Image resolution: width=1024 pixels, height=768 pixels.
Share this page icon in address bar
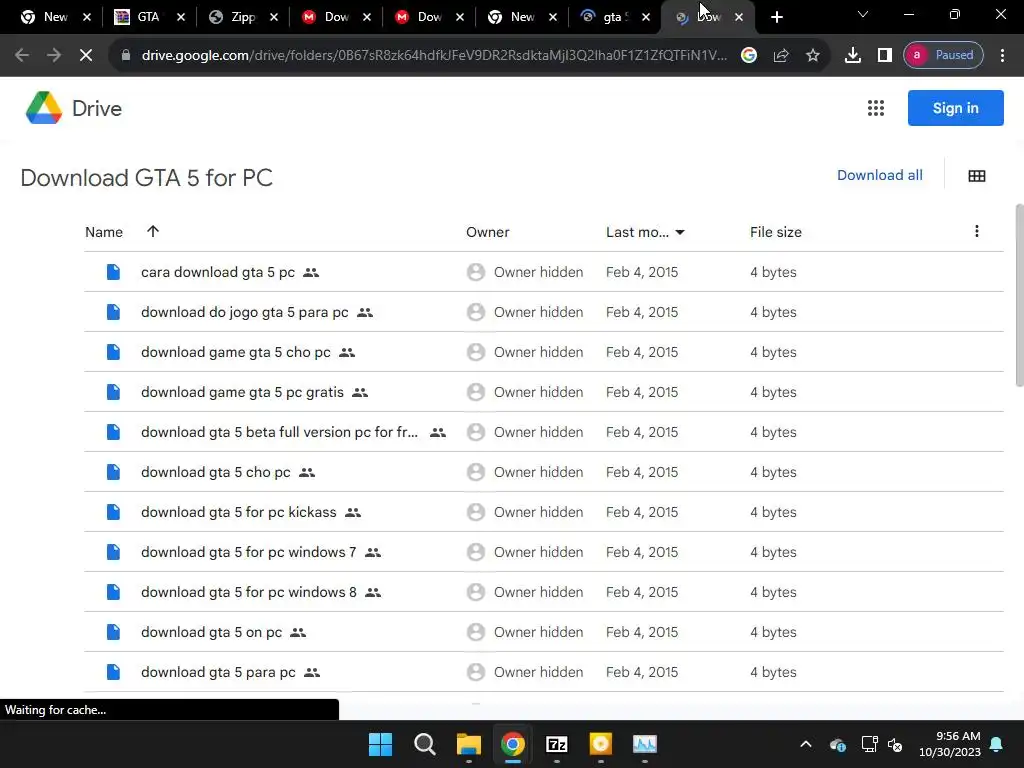(x=781, y=55)
